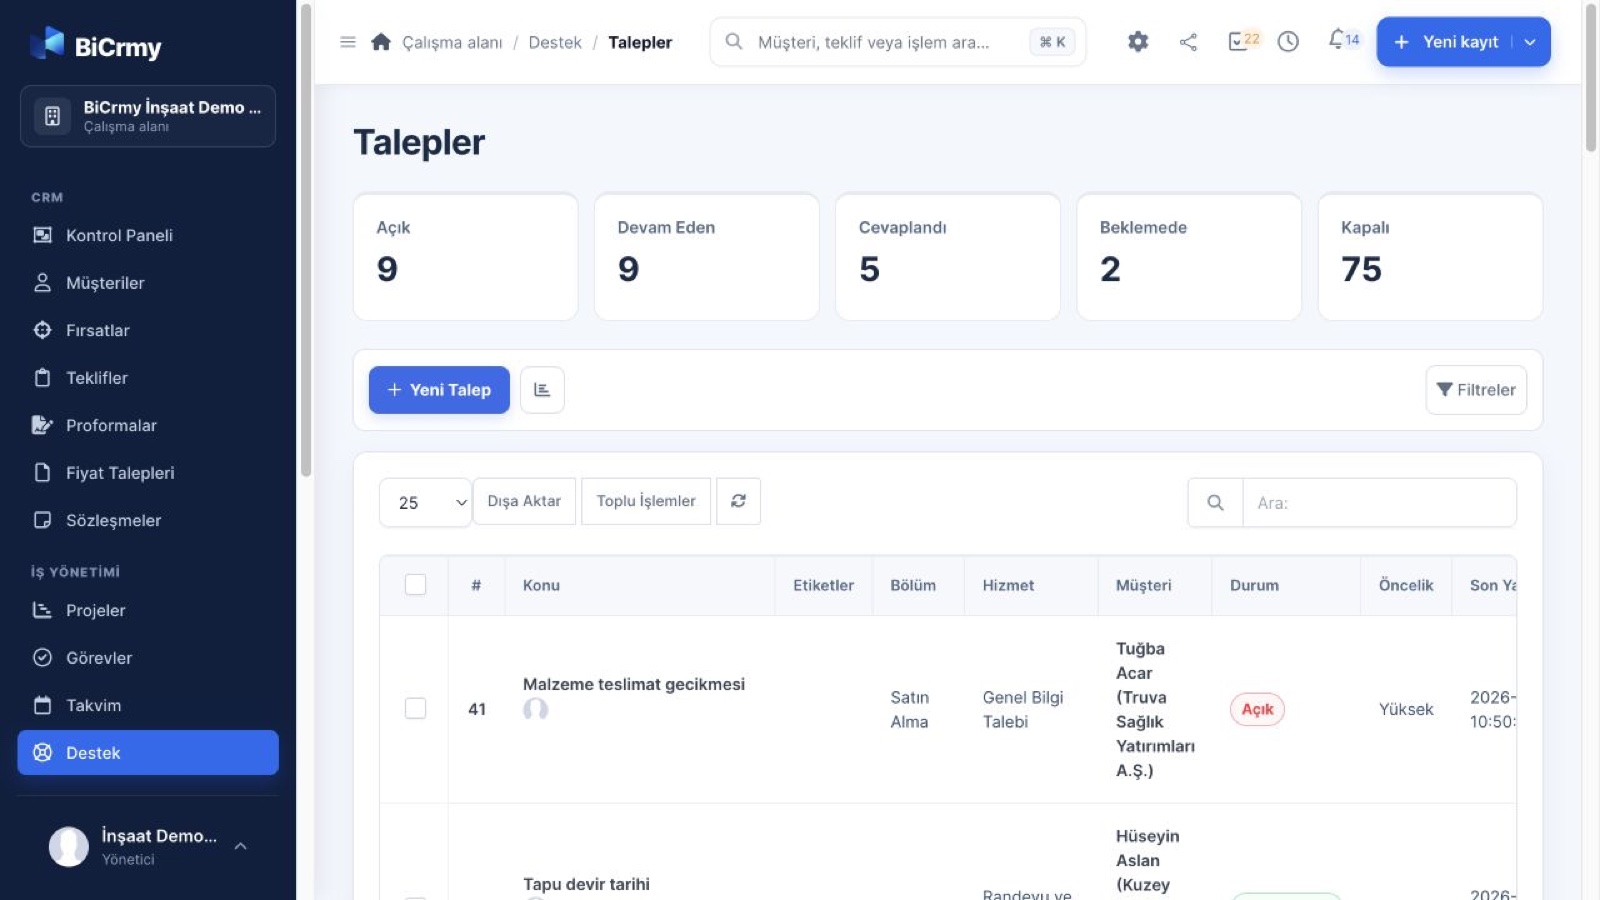Click the sidebar vertical scrollbar

[306, 240]
